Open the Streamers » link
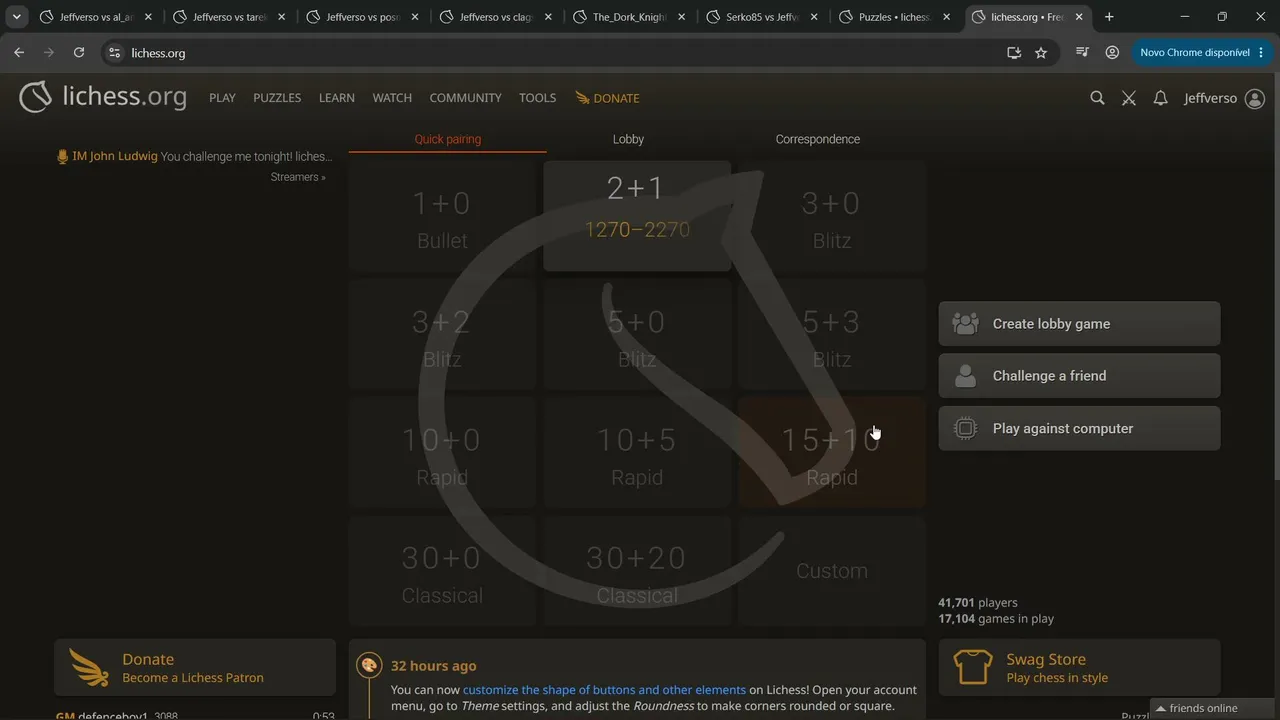This screenshot has height=720, width=1280. pyautogui.click(x=298, y=177)
